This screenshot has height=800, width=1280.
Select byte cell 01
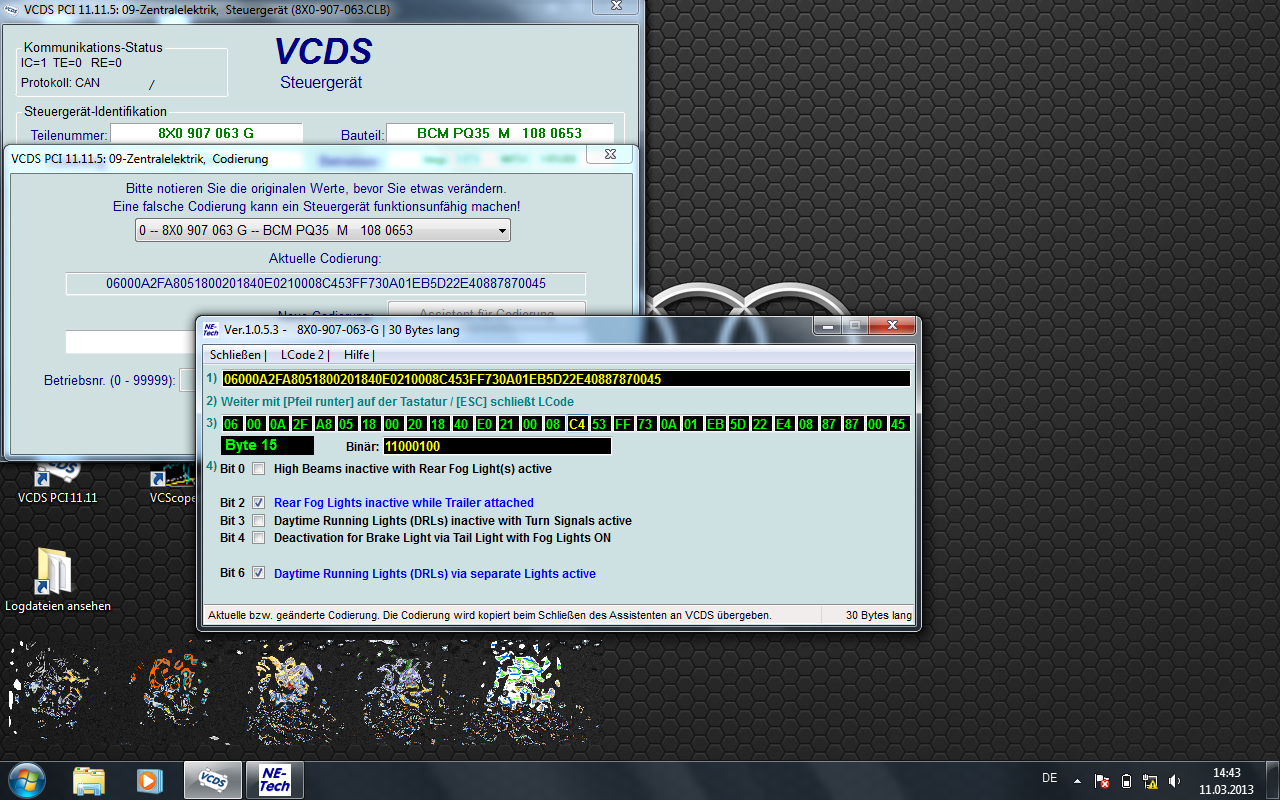(x=692, y=424)
